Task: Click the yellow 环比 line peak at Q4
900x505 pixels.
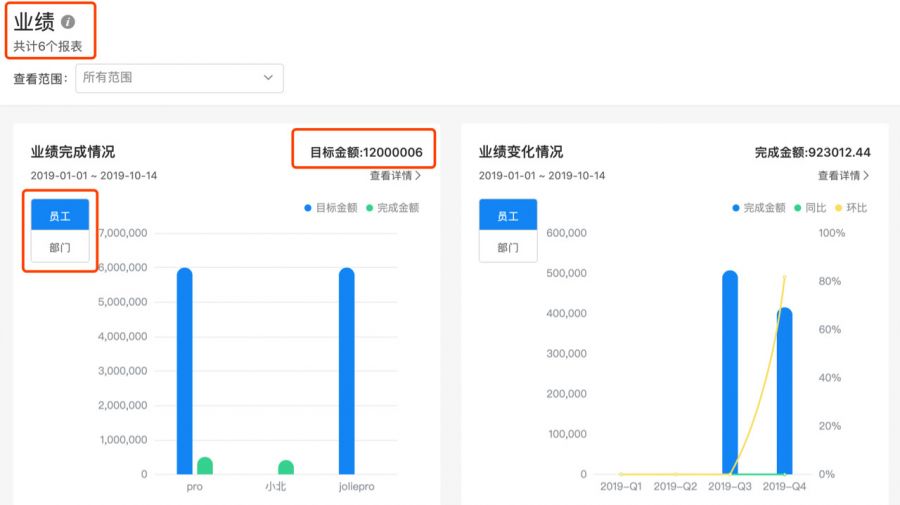Action: (784, 277)
